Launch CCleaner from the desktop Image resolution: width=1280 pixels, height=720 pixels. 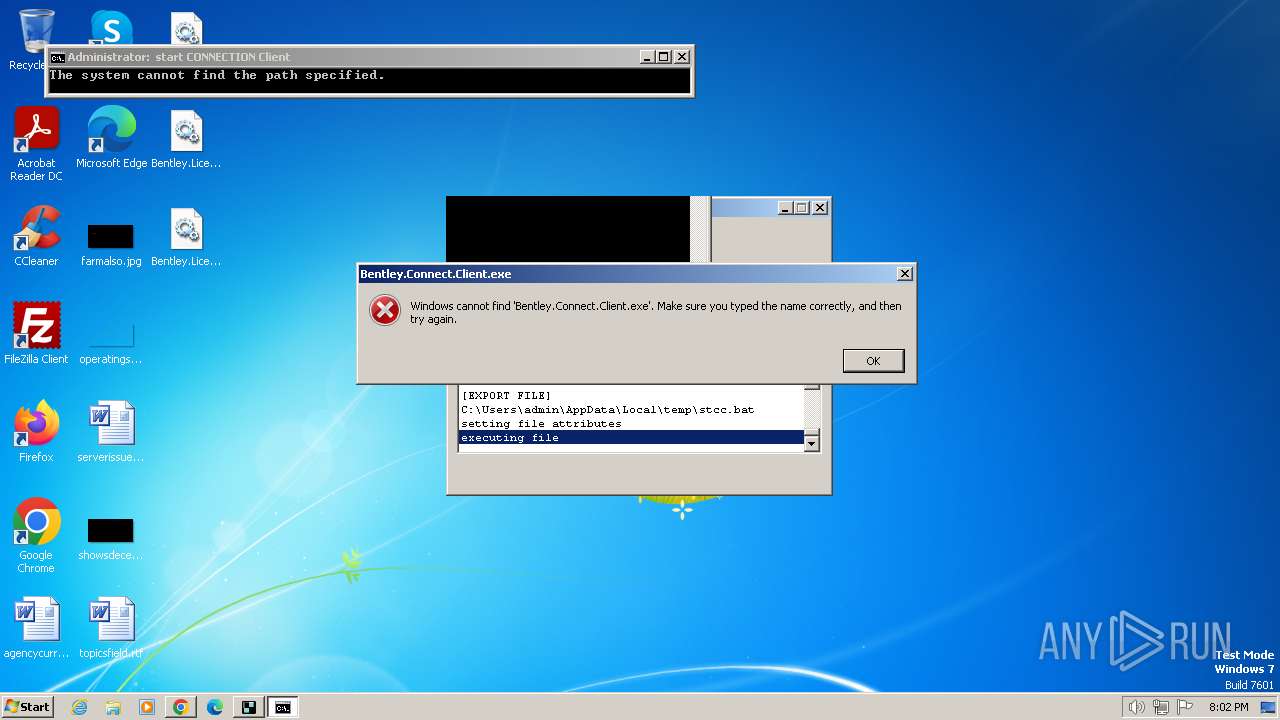point(36,236)
